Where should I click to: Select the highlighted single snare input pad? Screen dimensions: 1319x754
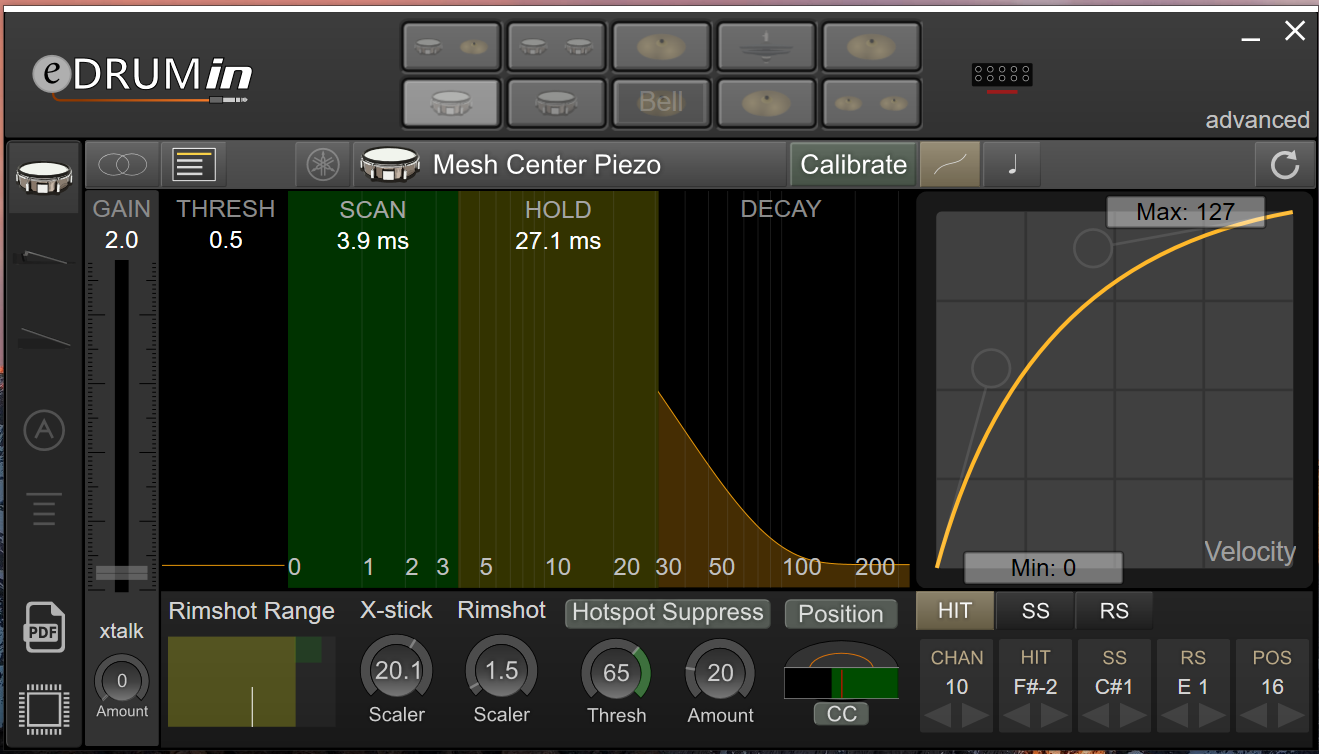[451, 102]
